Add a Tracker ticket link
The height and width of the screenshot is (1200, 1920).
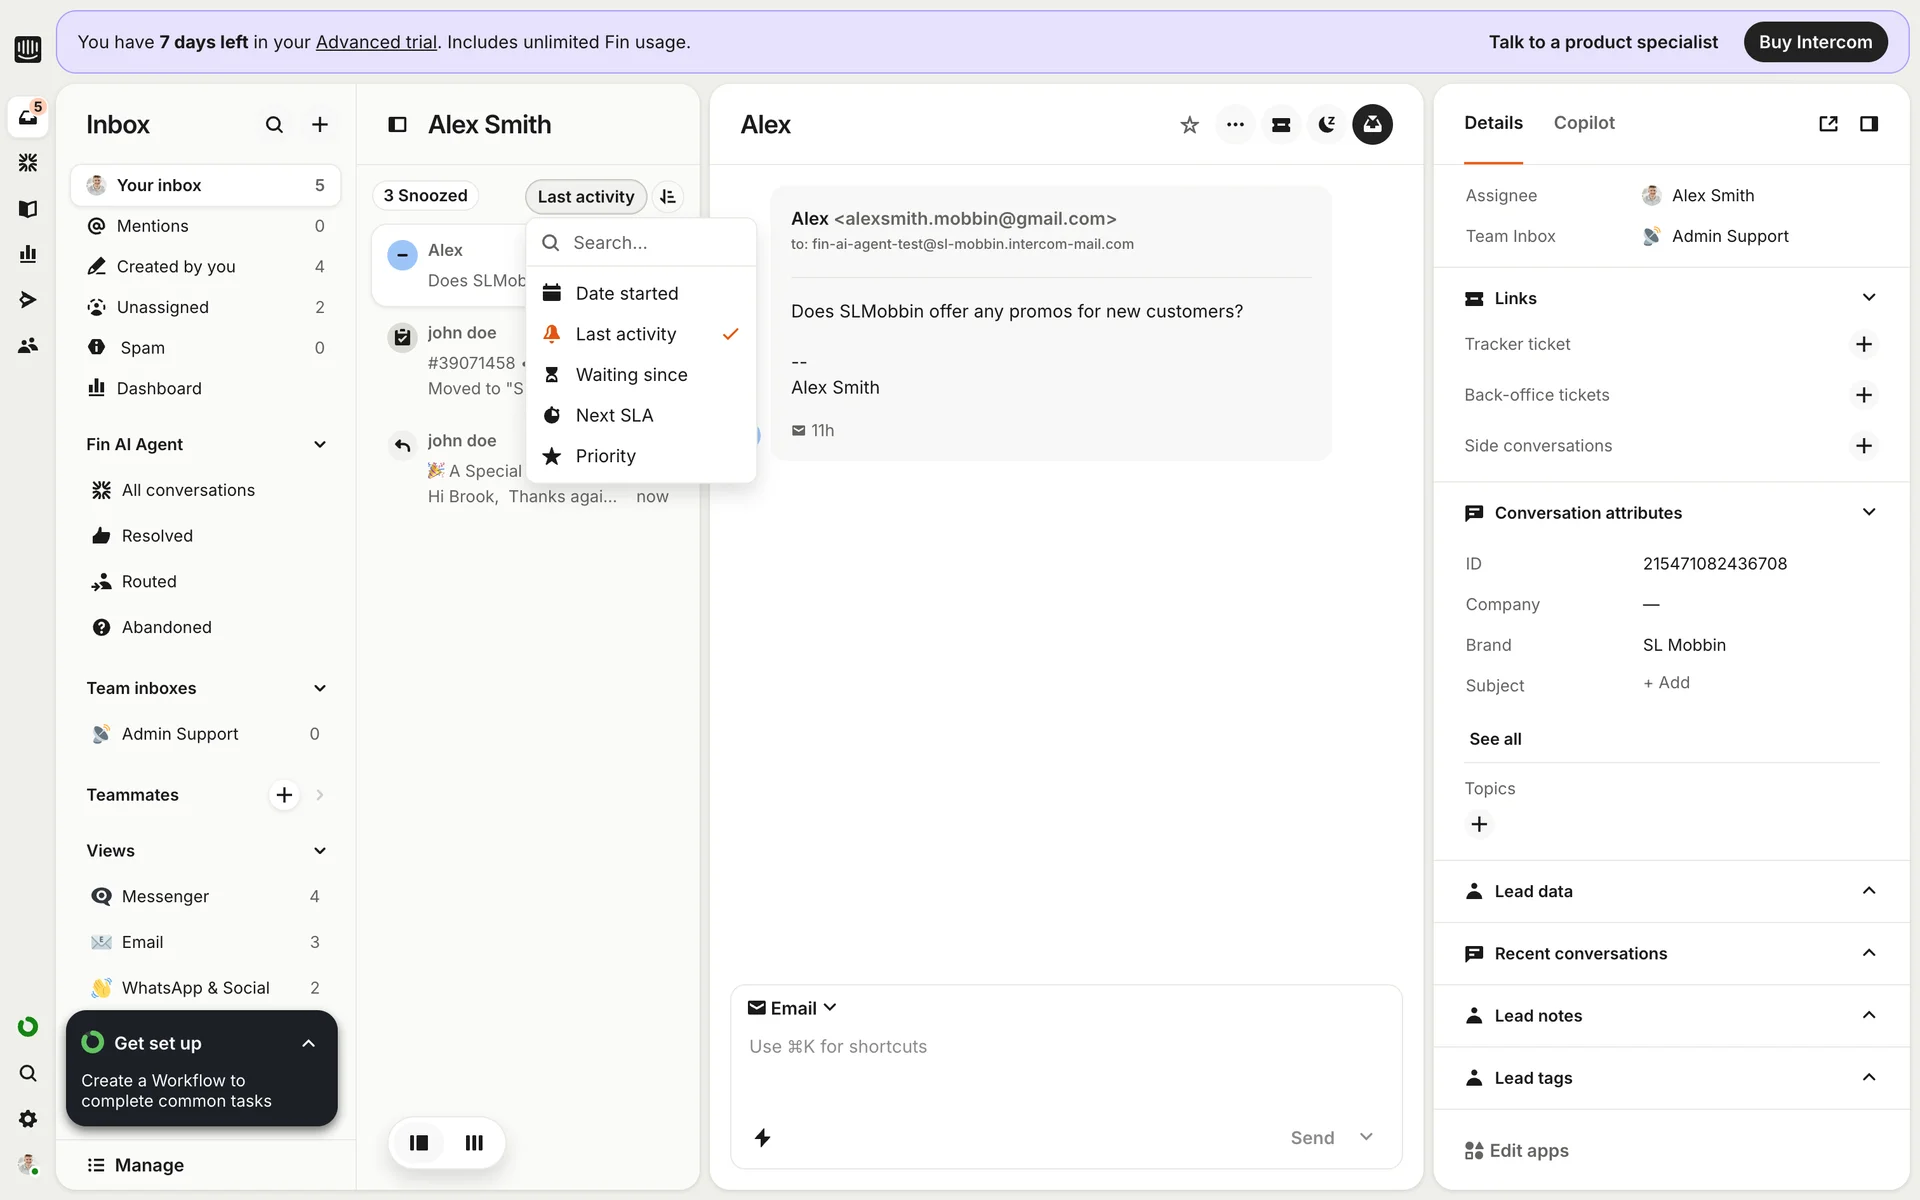pyautogui.click(x=1863, y=345)
